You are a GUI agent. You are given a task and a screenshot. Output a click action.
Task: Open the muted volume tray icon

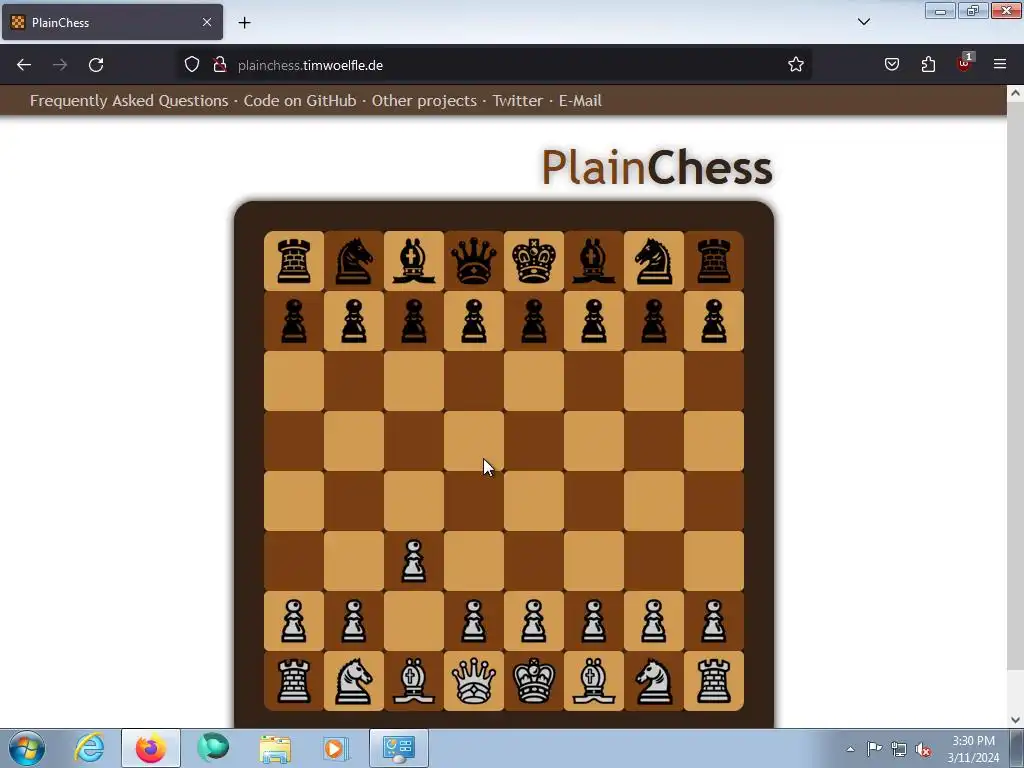(923, 749)
